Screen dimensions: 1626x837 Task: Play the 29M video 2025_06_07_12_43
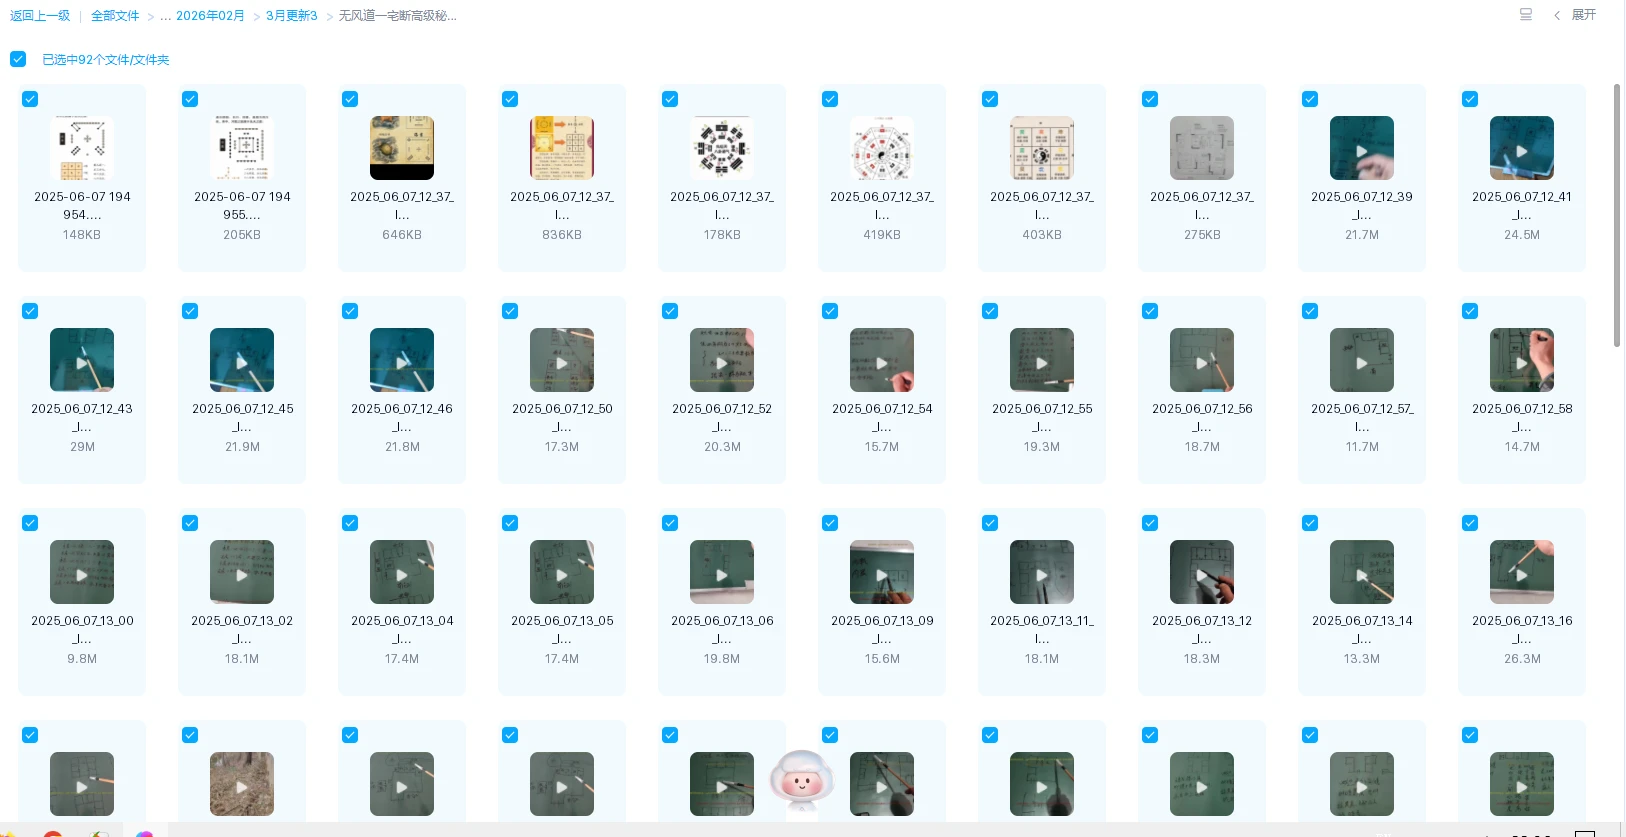[x=82, y=360]
